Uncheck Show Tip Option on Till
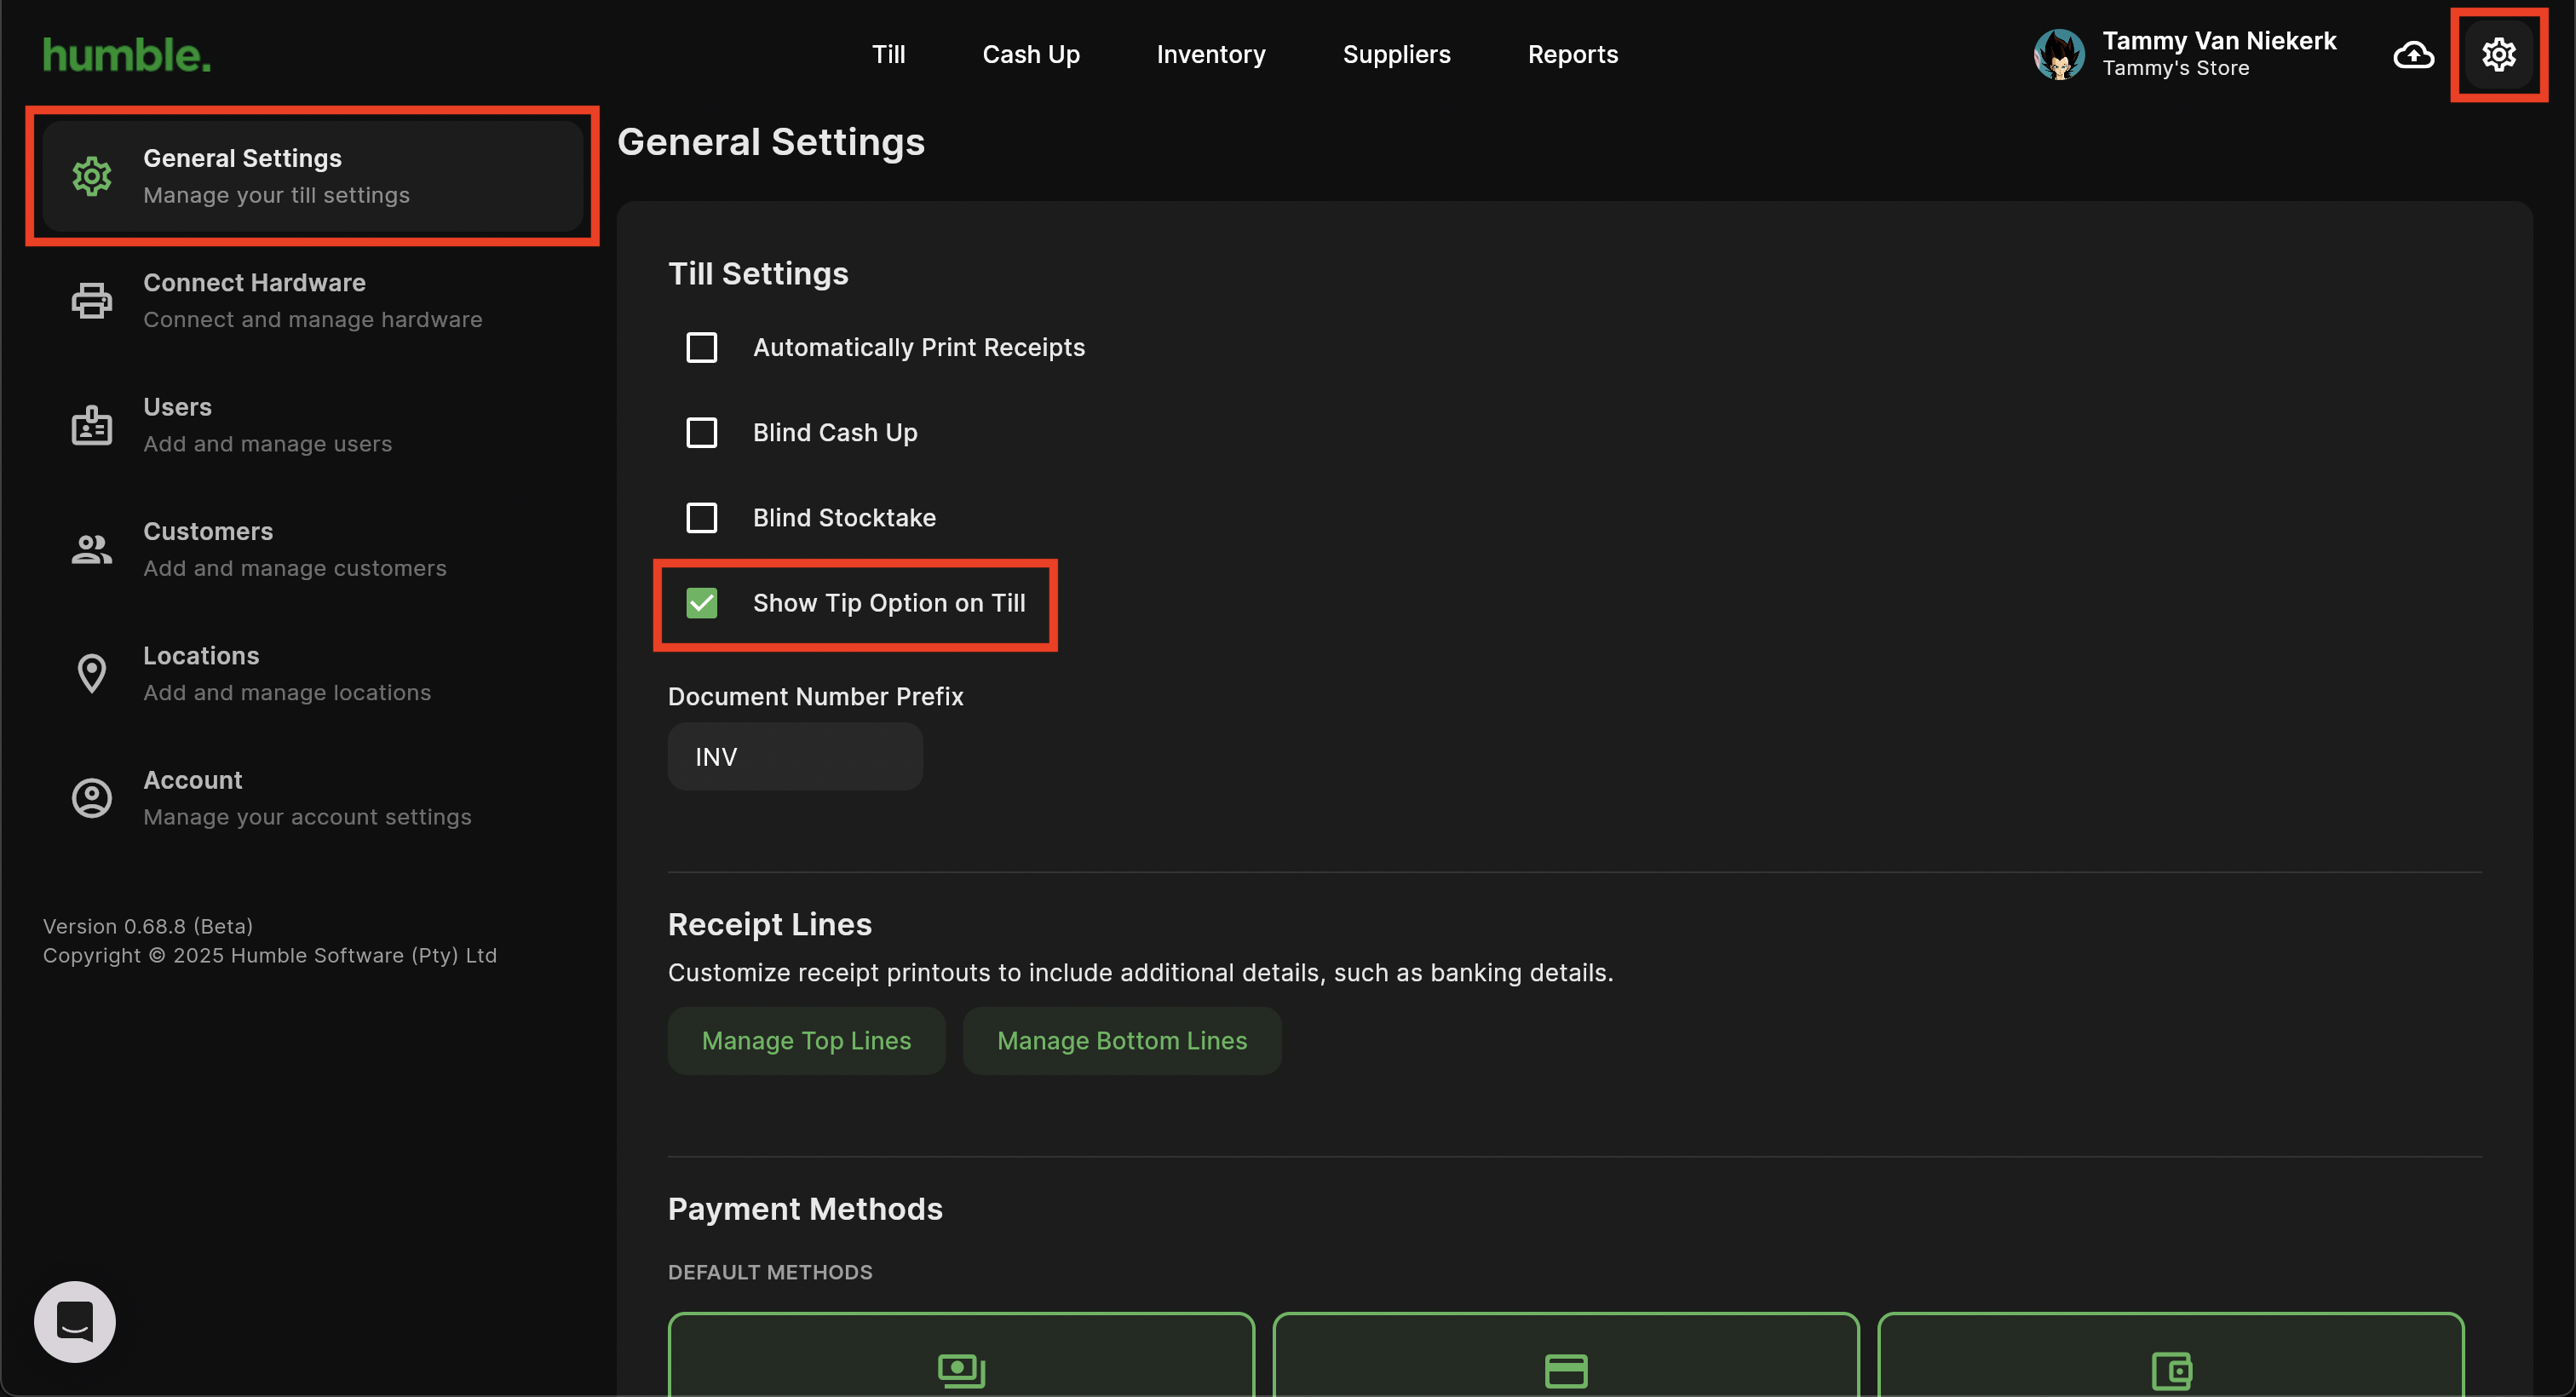Viewport: 2576px width, 1397px height. (702, 603)
